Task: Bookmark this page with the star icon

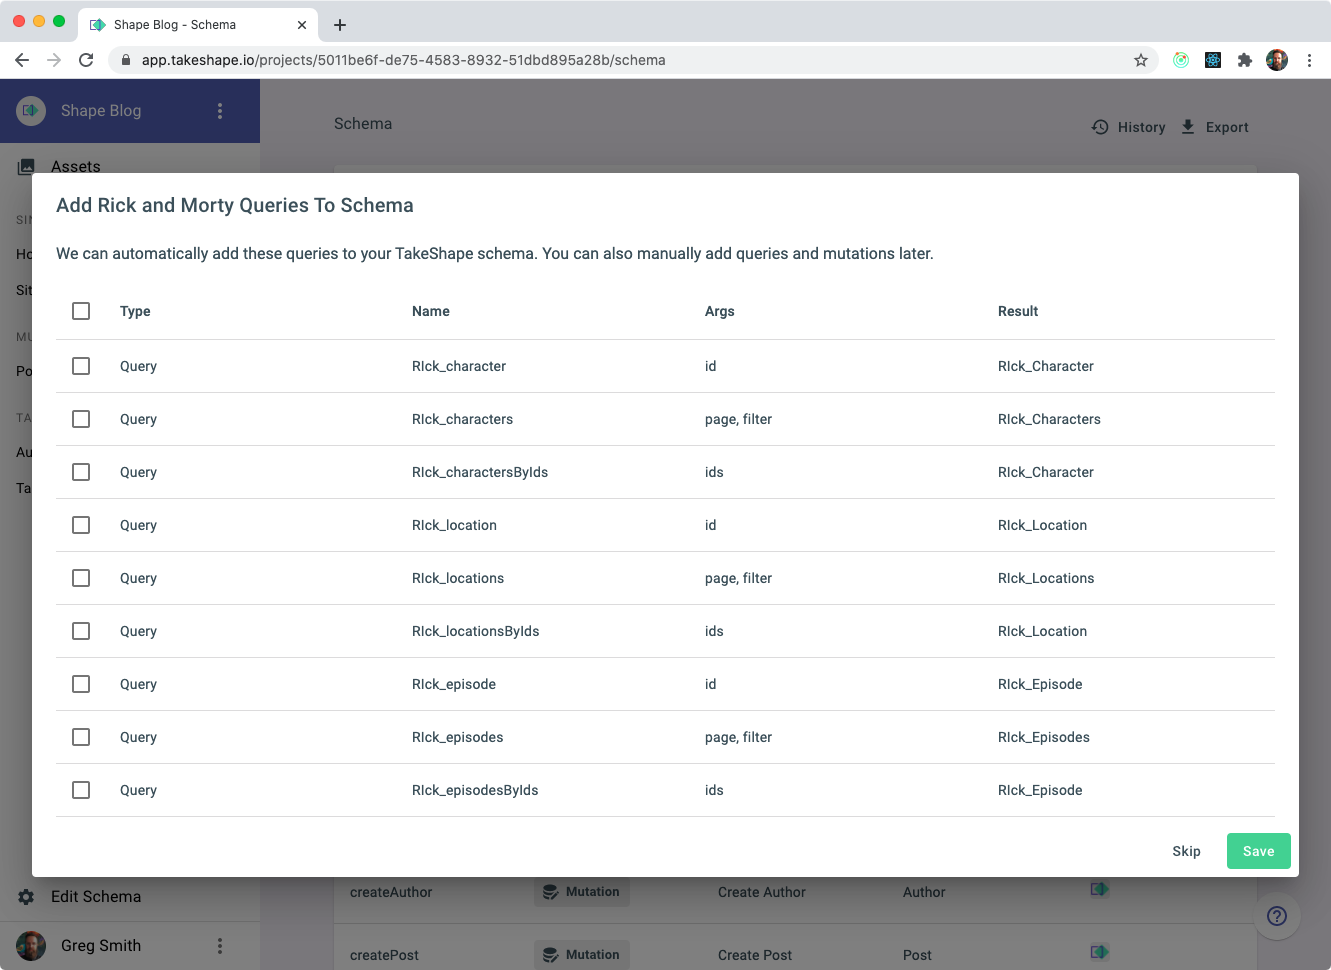Action: (1141, 60)
